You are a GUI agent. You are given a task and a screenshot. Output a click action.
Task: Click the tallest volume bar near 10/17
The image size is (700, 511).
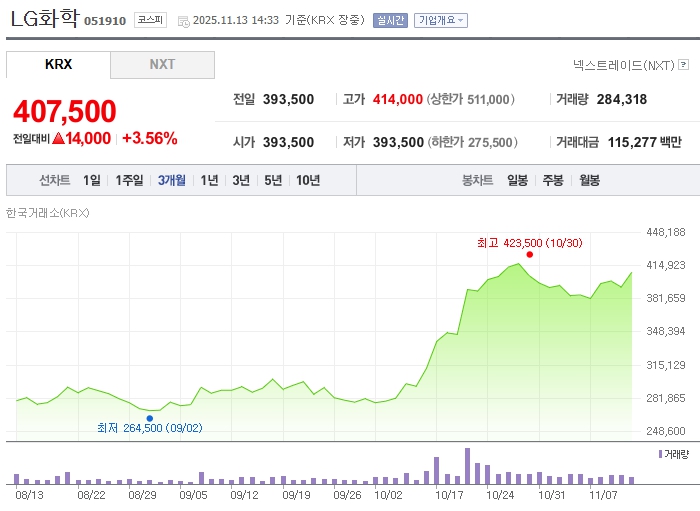pos(467,466)
